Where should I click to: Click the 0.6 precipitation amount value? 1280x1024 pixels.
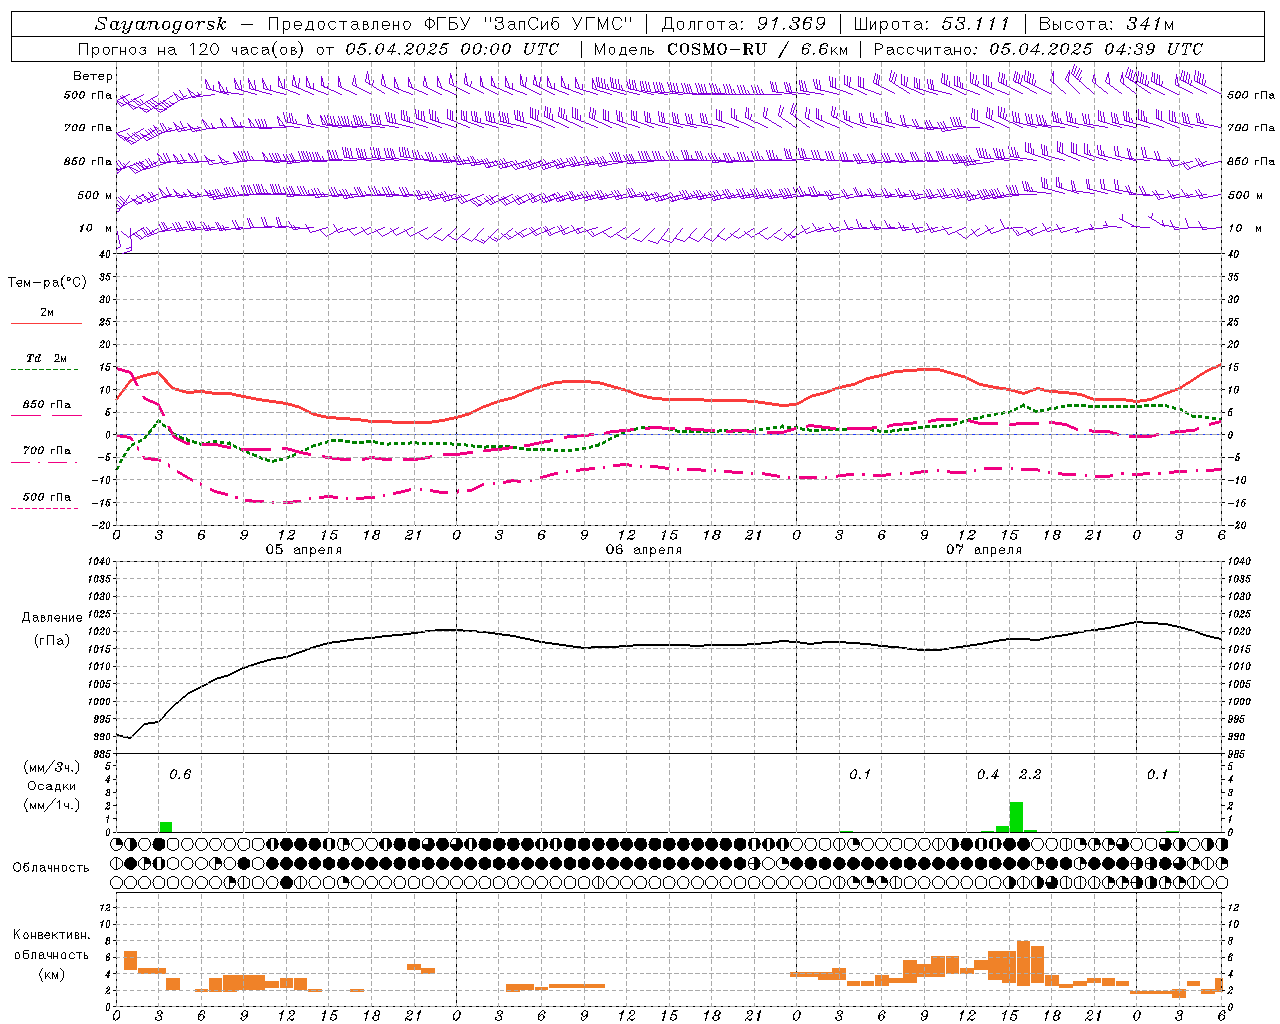tap(180, 775)
